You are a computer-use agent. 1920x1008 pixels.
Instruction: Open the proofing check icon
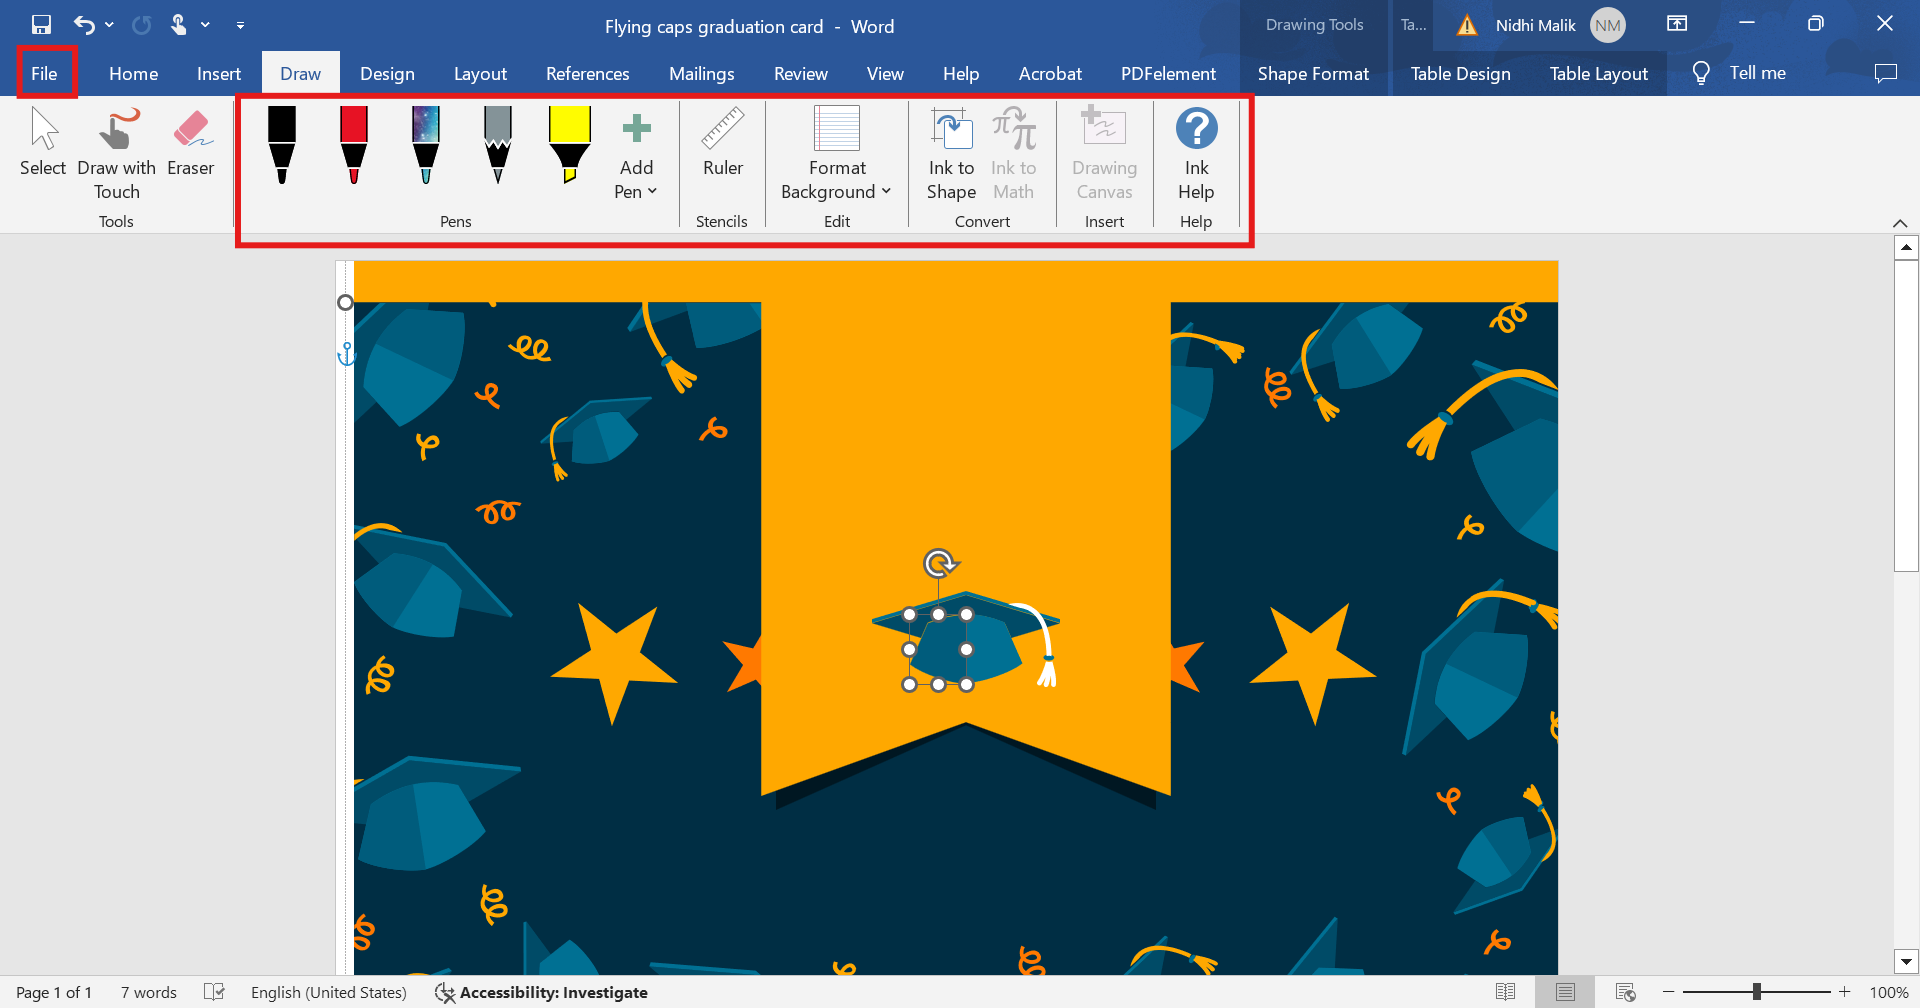click(x=214, y=992)
